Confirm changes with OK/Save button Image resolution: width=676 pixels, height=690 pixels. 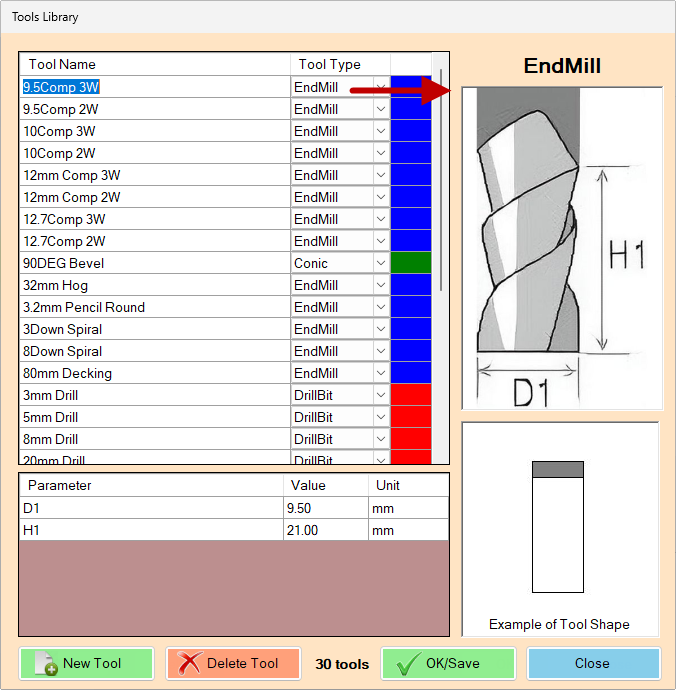(448, 663)
